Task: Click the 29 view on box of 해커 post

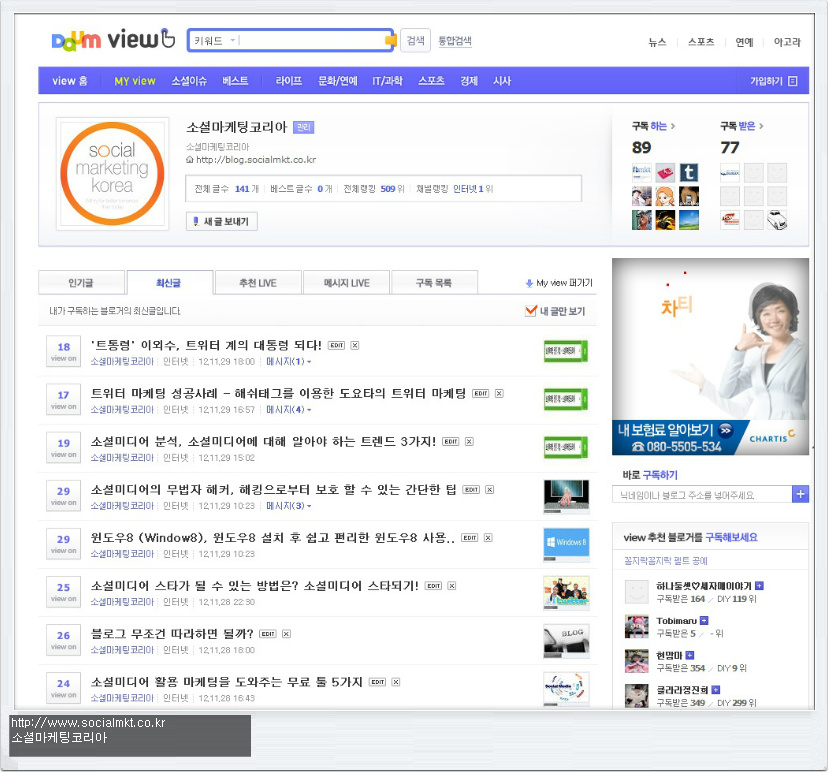Action: pos(63,495)
